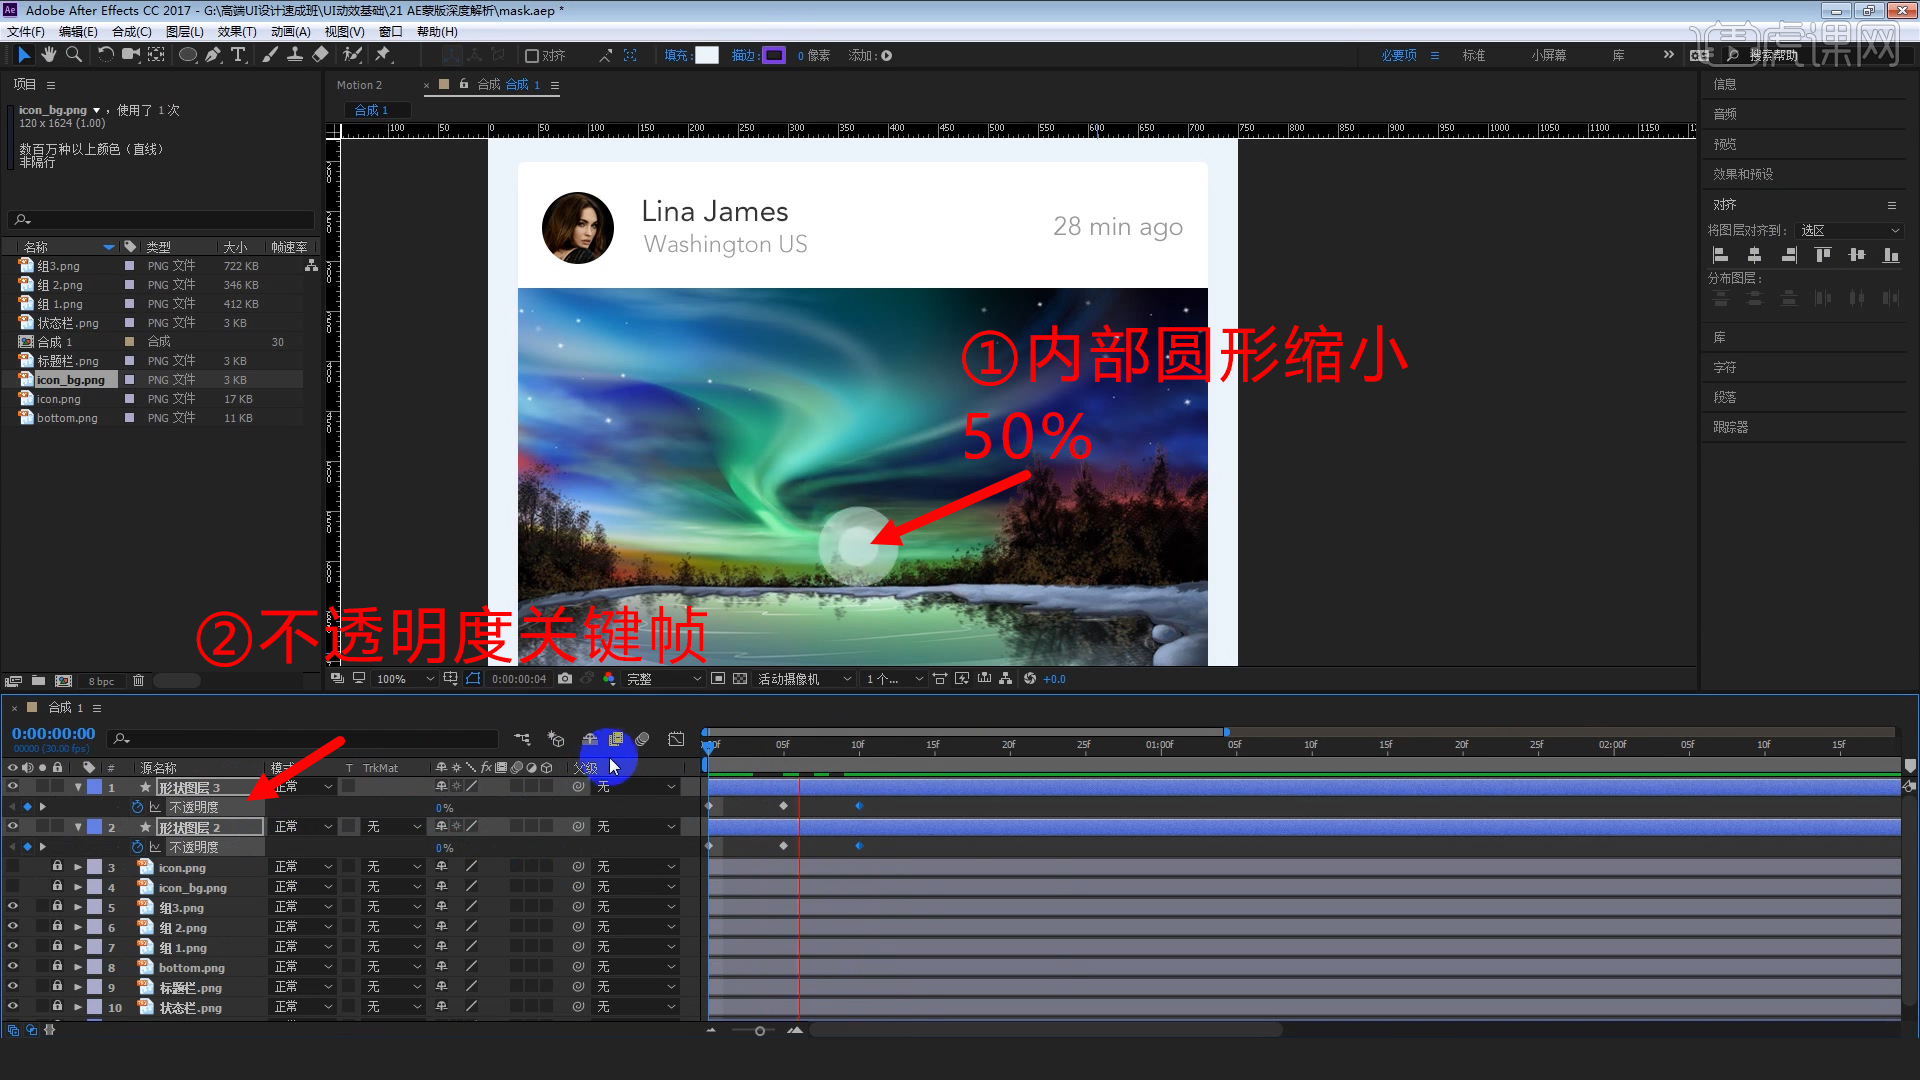Open the 活动摄像机 camera view dropdown
This screenshot has height=1080, width=1920.
click(x=805, y=679)
